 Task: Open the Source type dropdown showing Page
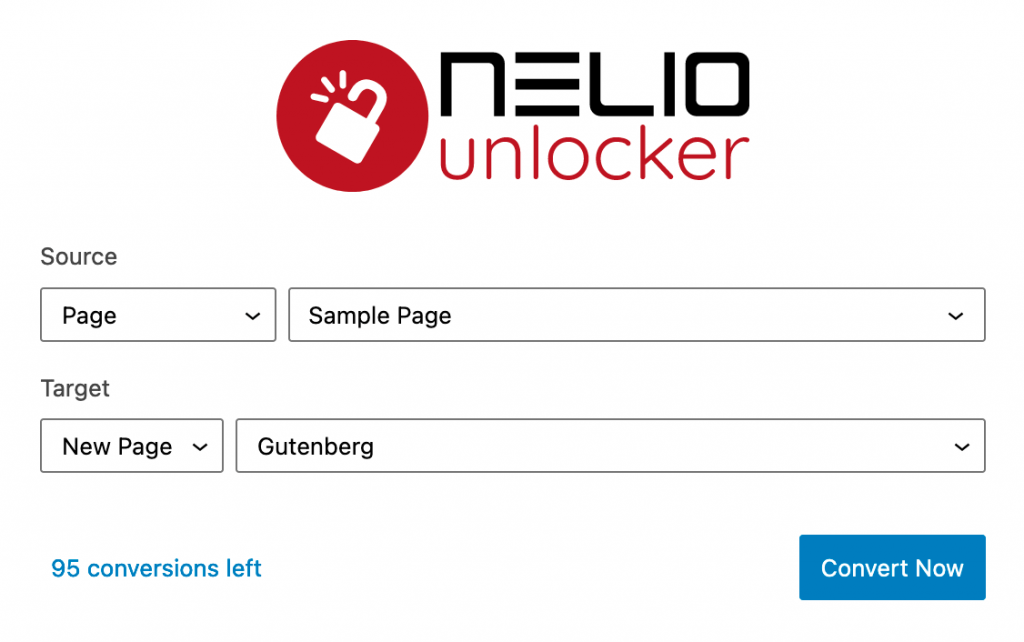[x=157, y=314]
